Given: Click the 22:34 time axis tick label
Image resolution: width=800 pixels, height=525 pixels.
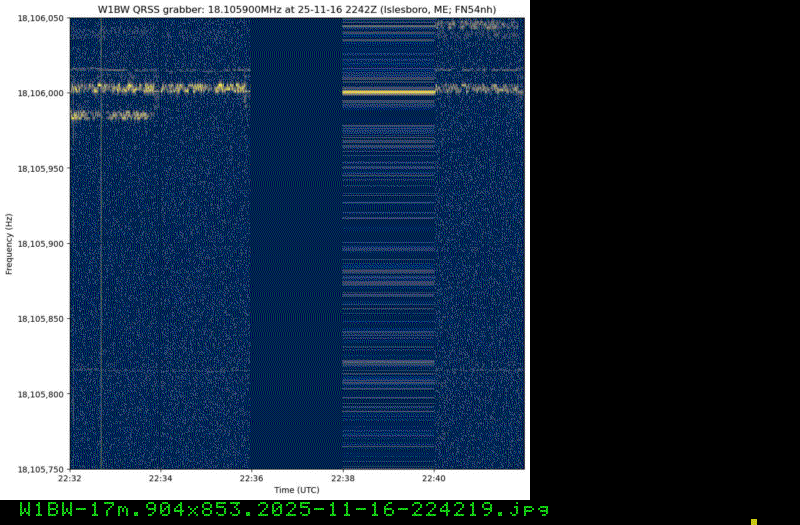Looking at the screenshot, I should [x=161, y=479].
